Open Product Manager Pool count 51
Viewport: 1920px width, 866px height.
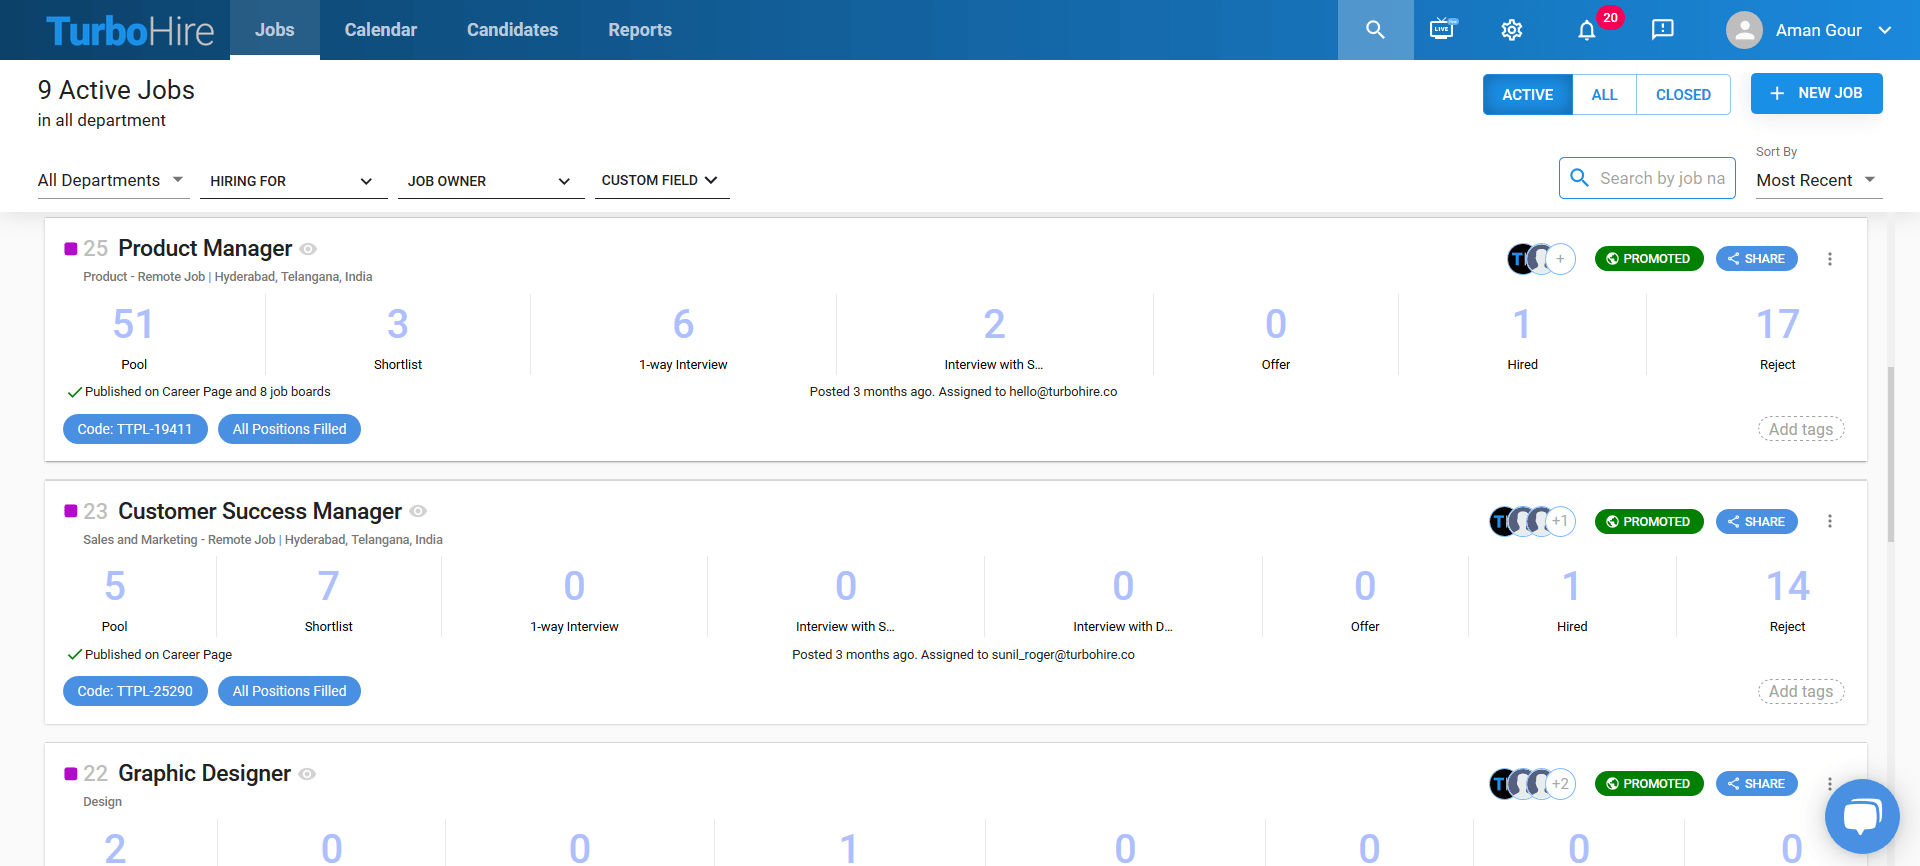pyautogui.click(x=133, y=324)
